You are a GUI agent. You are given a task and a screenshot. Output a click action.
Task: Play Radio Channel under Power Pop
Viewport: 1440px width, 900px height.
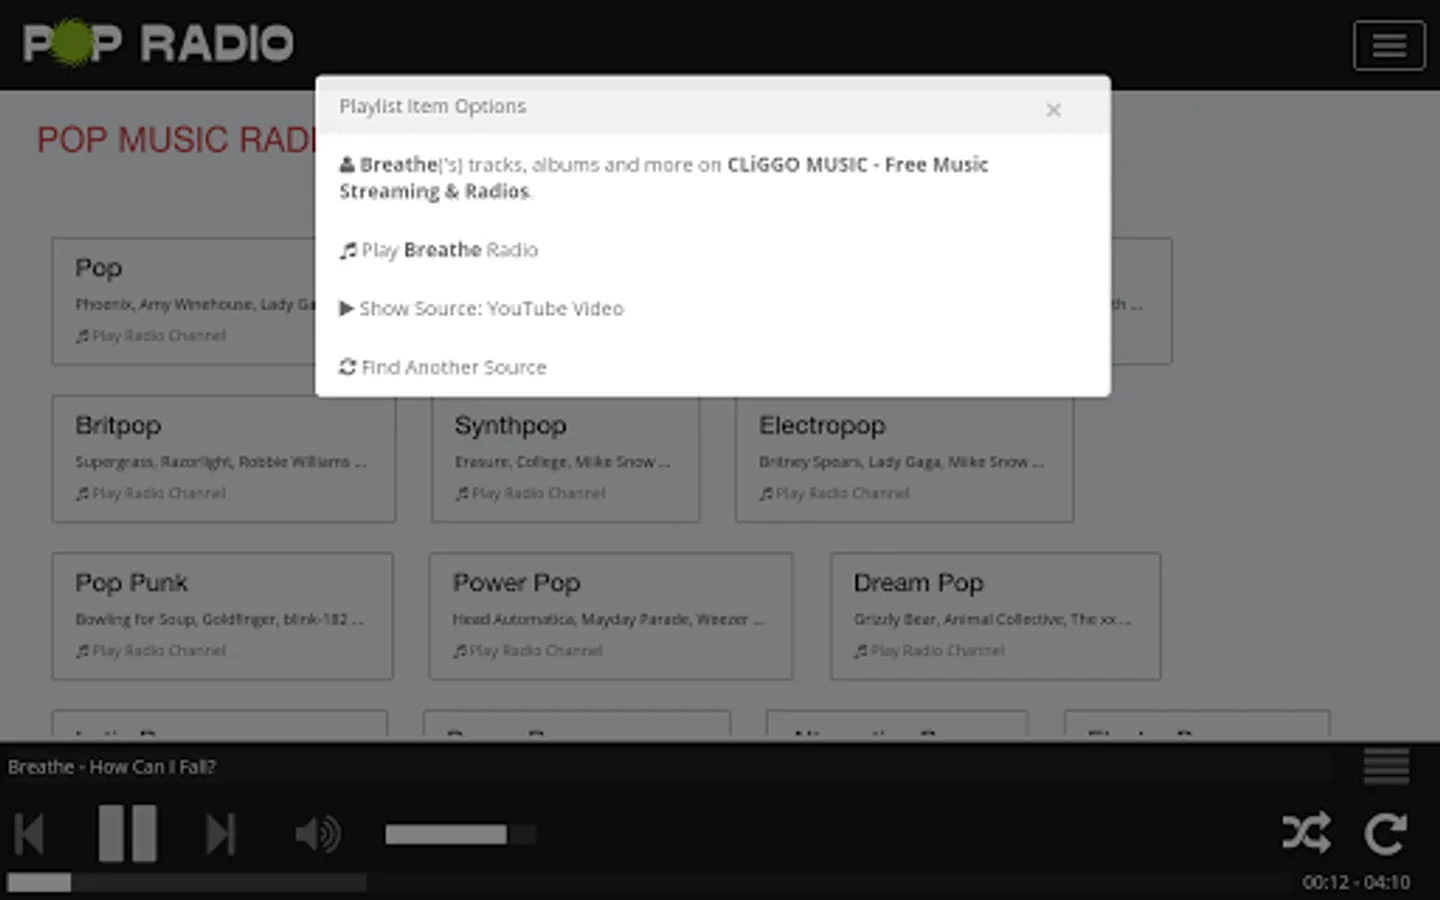point(528,651)
